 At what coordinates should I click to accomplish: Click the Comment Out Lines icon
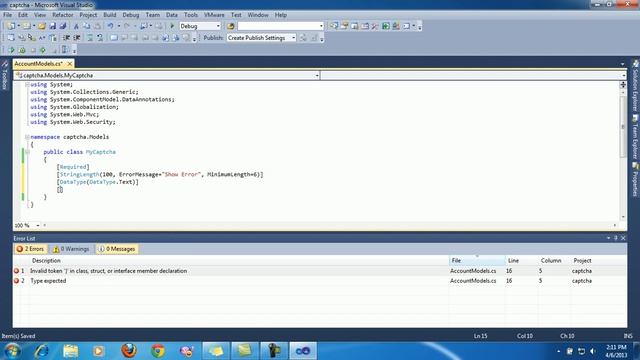point(90,38)
